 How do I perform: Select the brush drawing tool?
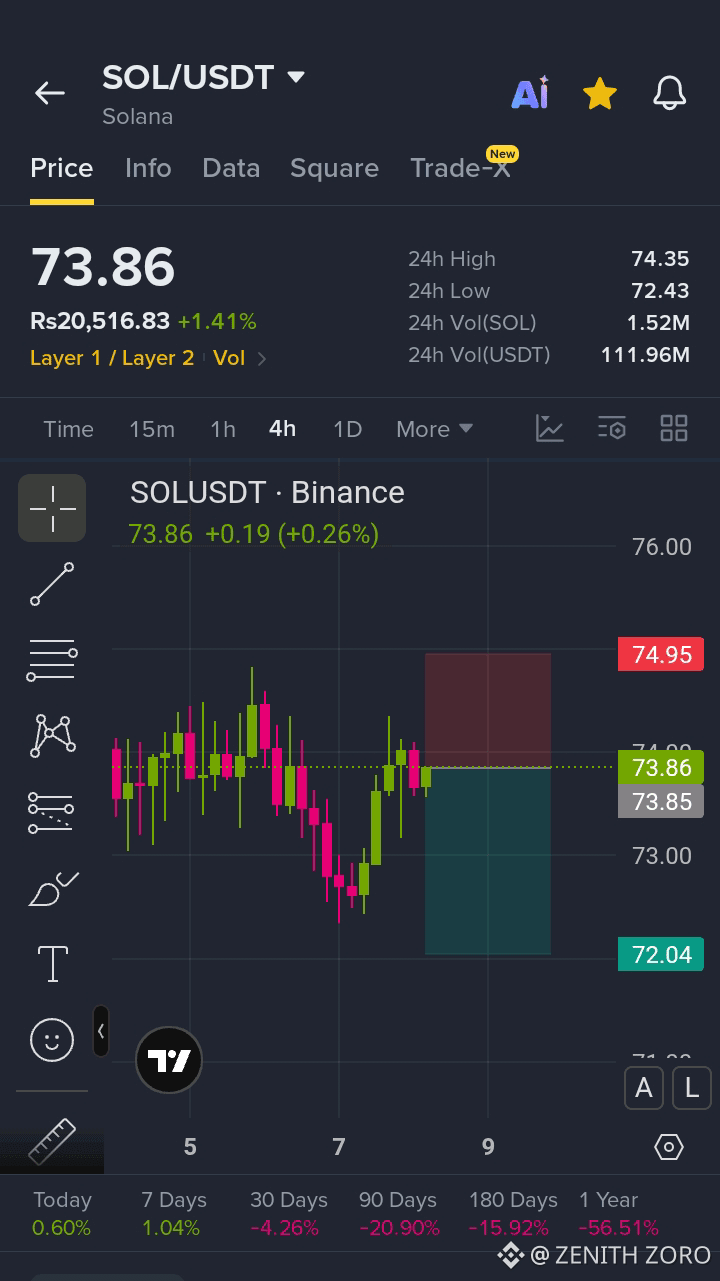(52, 888)
